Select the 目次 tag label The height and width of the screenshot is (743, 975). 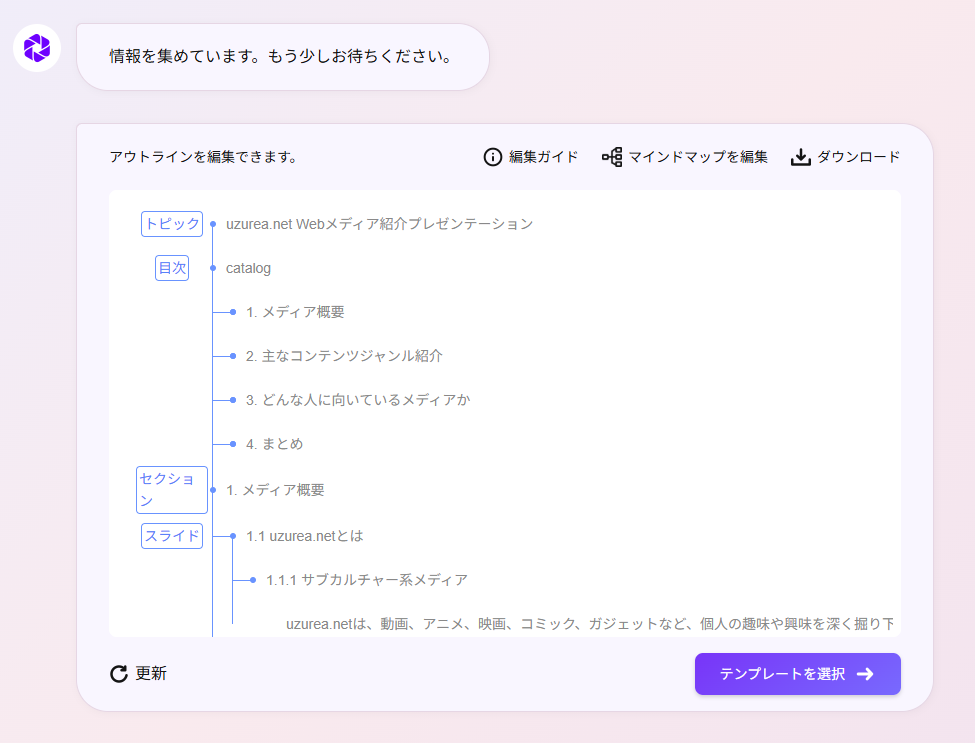(172, 268)
